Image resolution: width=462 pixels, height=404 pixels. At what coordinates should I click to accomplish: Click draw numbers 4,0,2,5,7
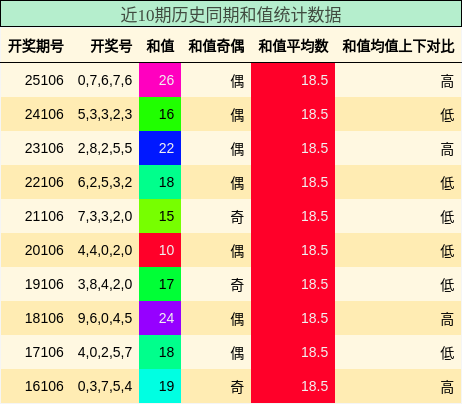click(x=105, y=352)
